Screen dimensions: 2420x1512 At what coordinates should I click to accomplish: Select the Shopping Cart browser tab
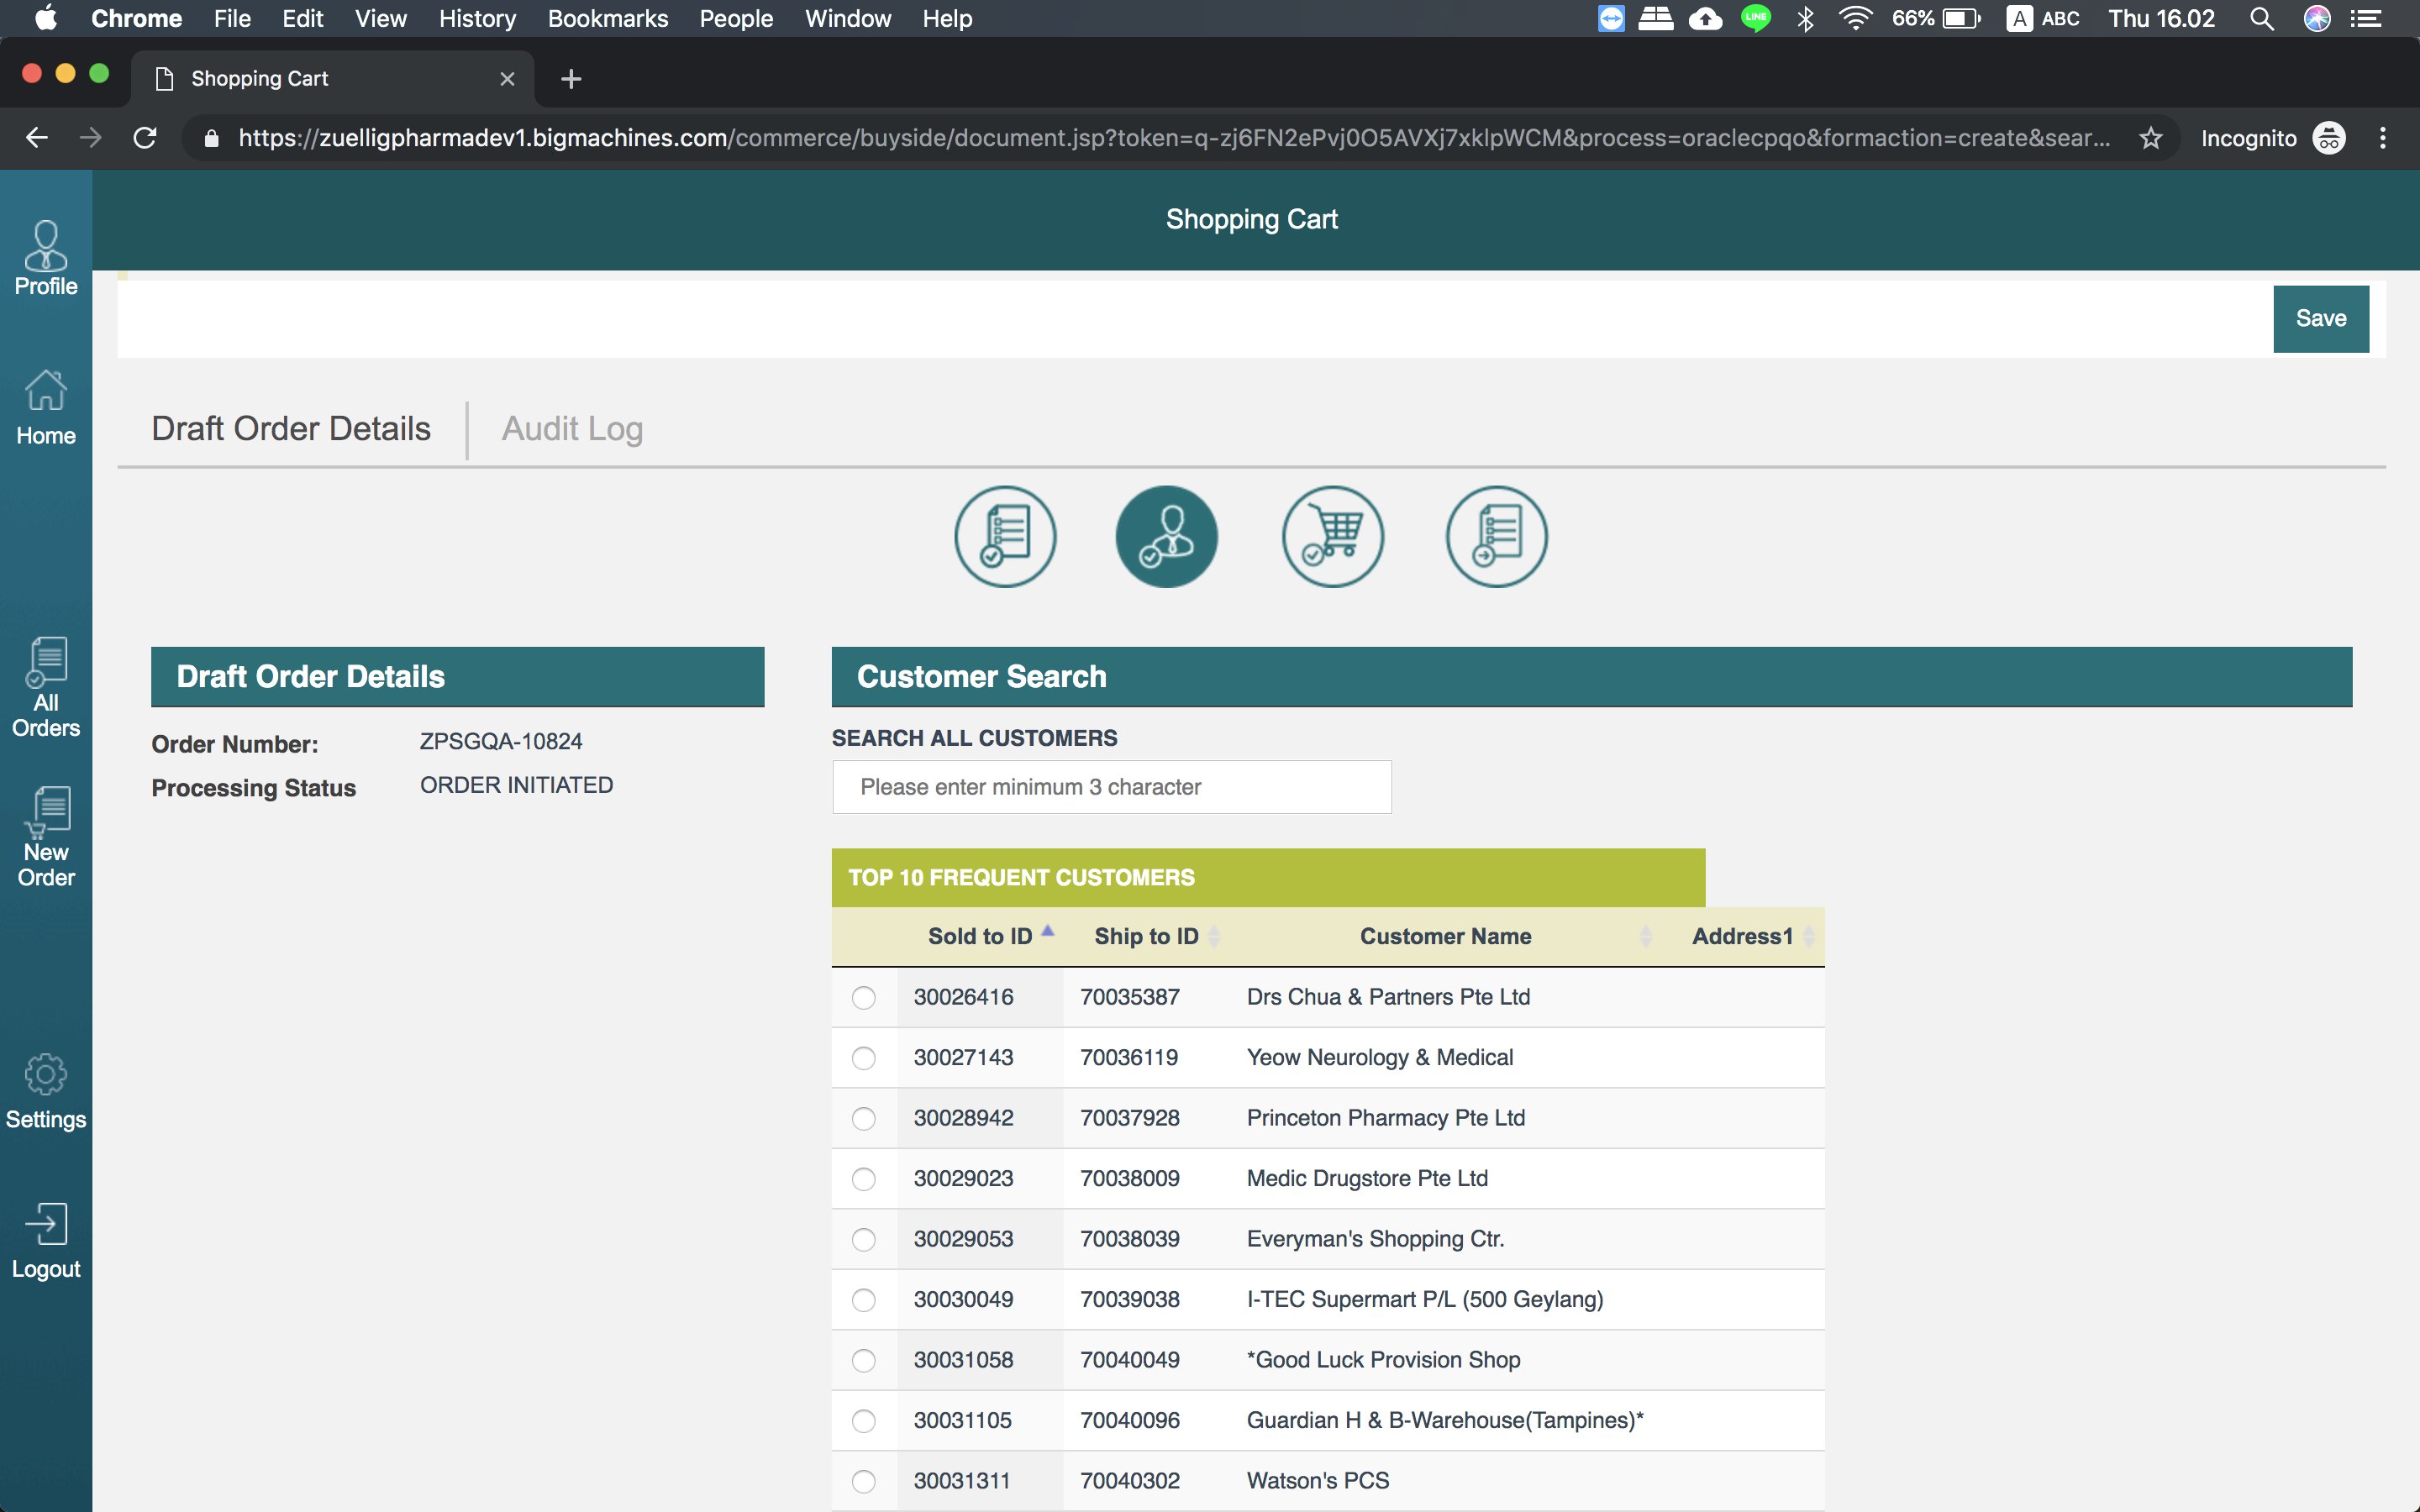click(x=332, y=79)
